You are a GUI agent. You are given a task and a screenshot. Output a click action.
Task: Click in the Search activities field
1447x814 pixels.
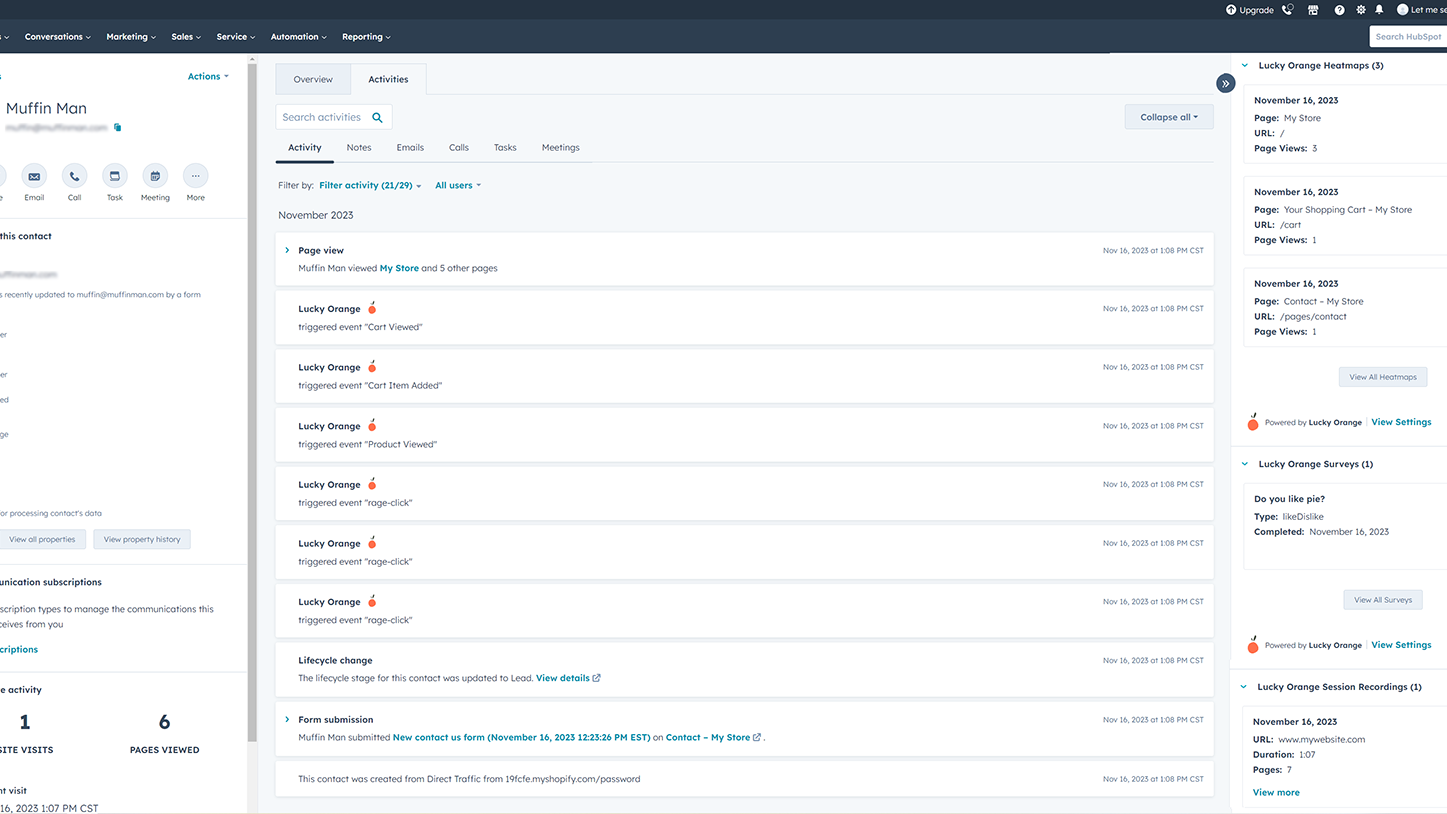tap(323, 117)
